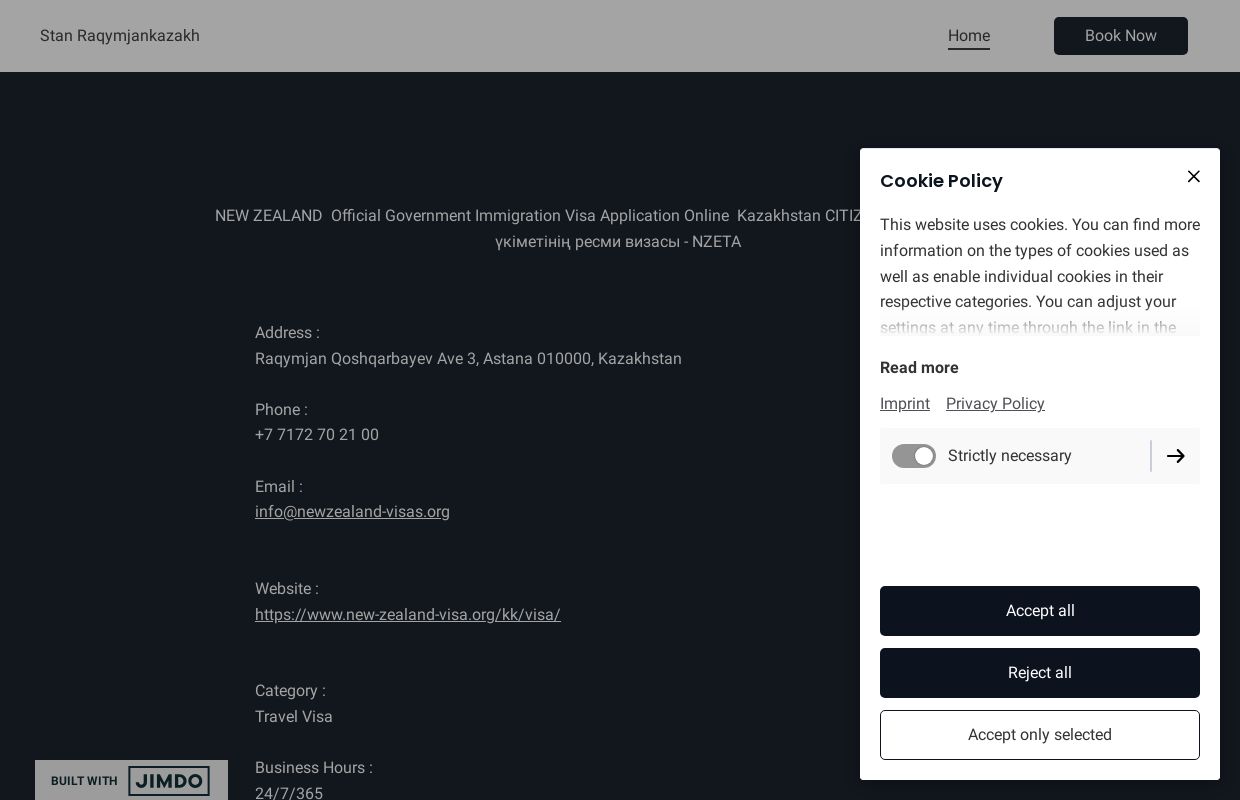Click the Cookie Policy heading
The height and width of the screenshot is (800, 1240).
(941, 181)
